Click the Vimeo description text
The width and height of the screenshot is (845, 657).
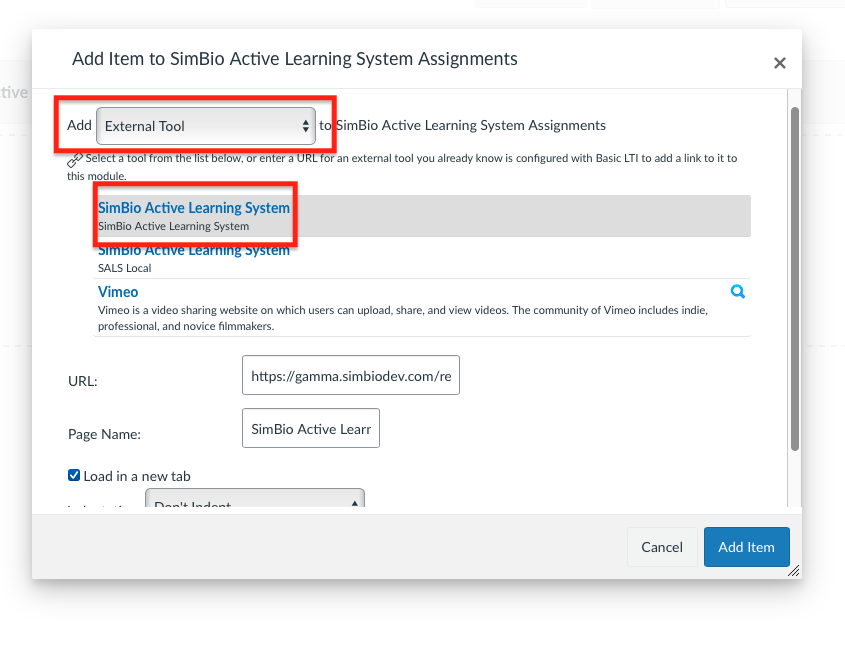click(400, 318)
